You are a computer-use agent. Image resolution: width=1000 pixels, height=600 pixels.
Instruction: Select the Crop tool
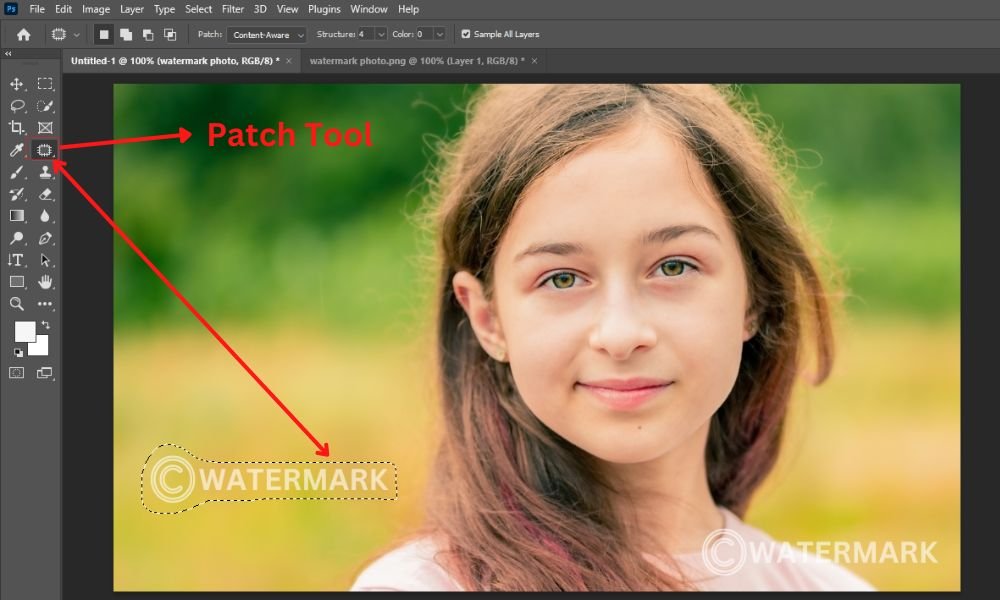coord(17,128)
